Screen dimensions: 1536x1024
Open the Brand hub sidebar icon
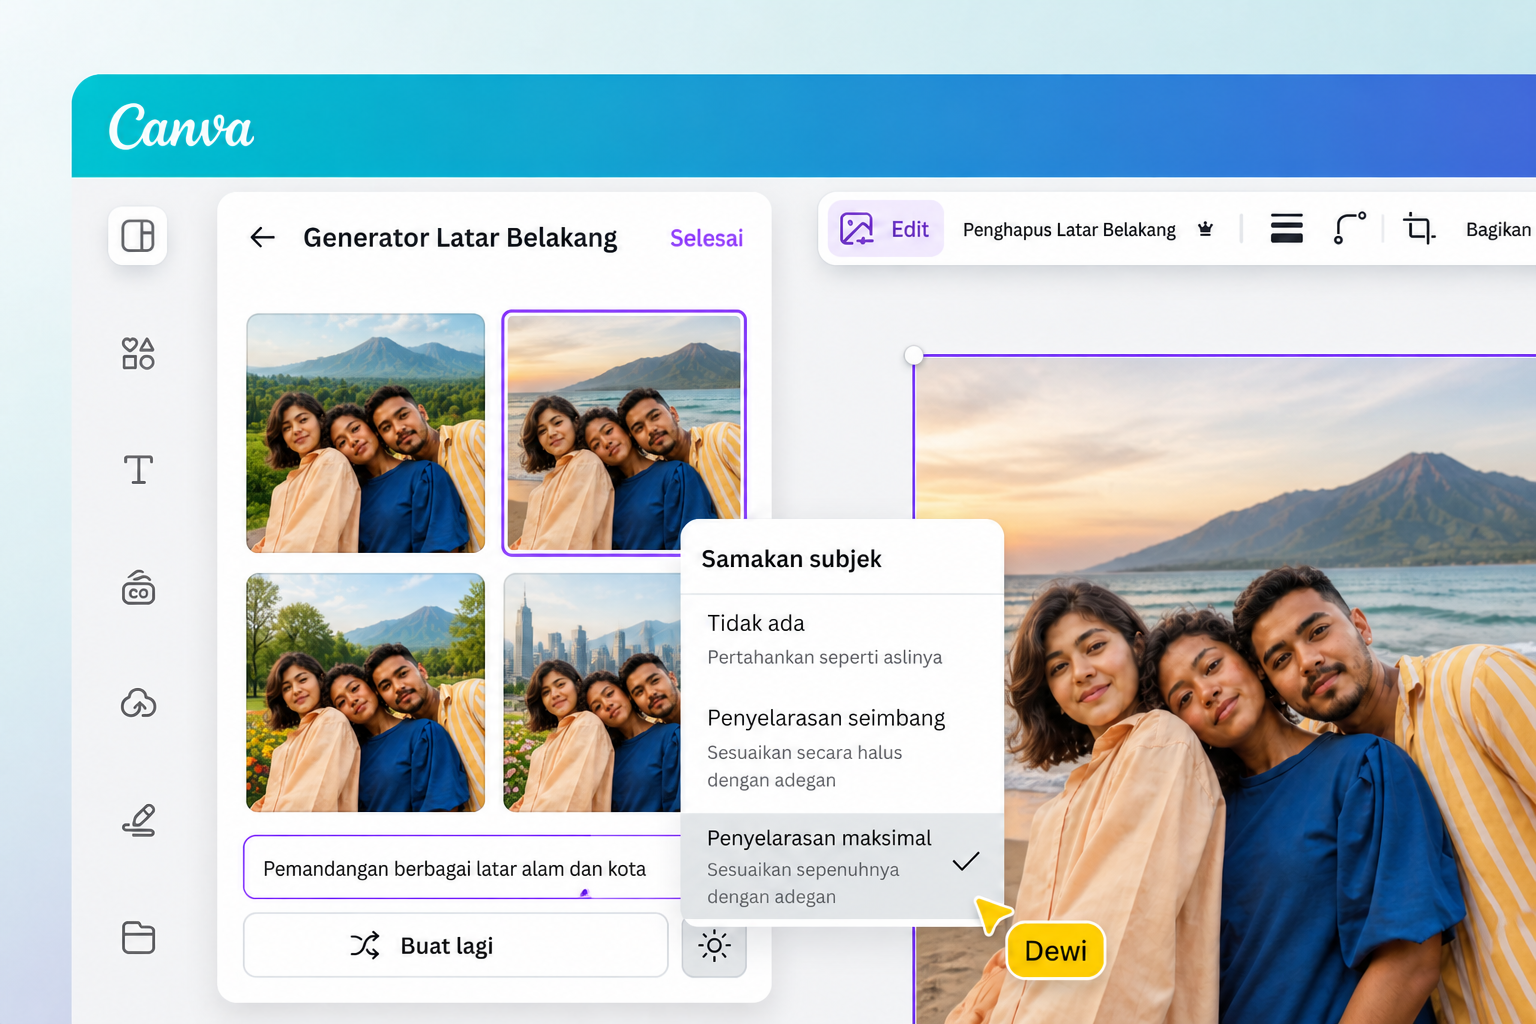pos(138,588)
